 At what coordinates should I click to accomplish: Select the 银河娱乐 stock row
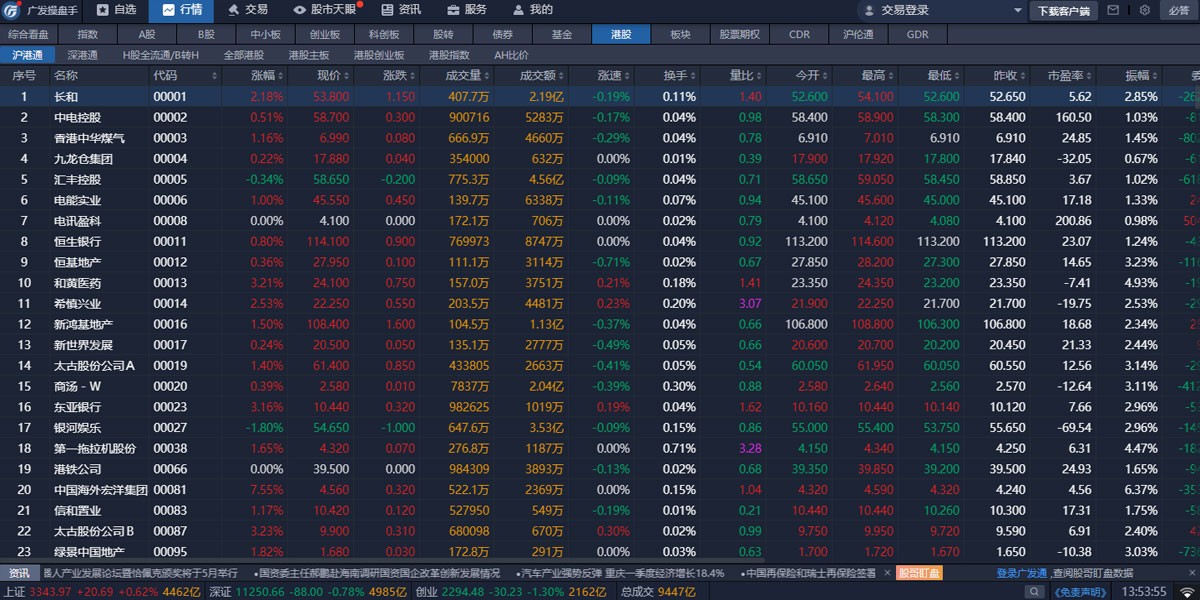600,428
